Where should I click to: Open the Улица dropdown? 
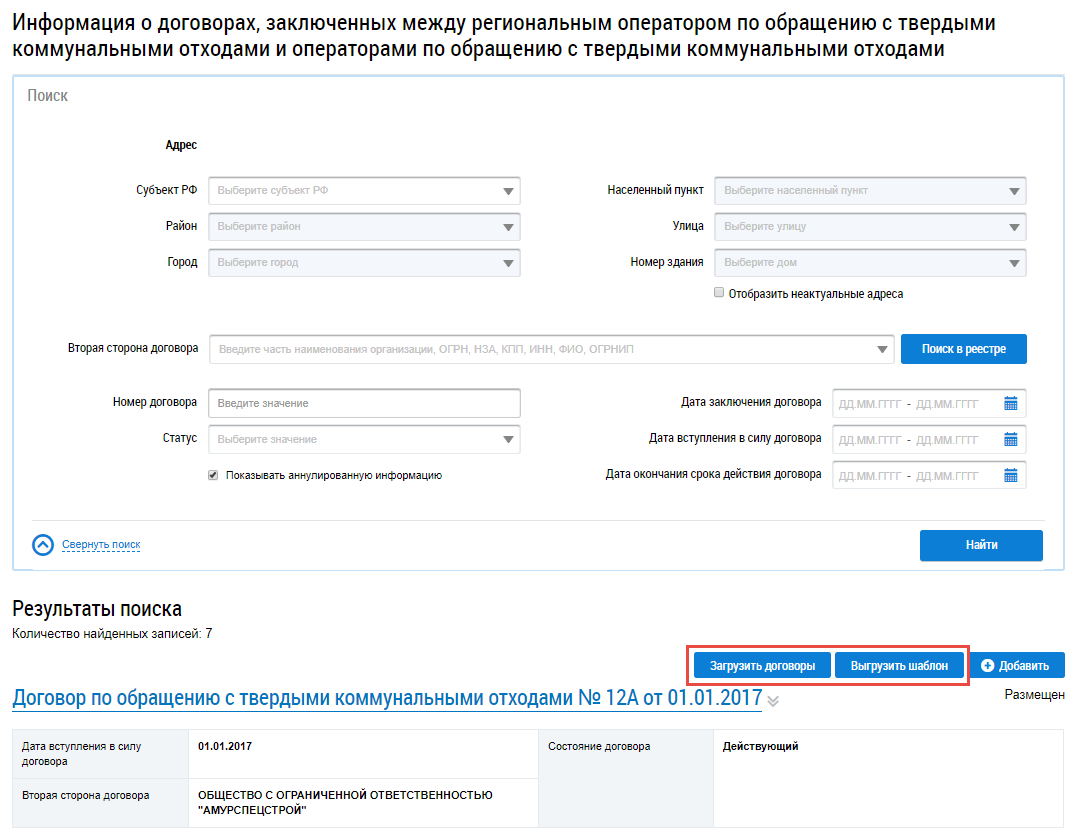click(1014, 226)
